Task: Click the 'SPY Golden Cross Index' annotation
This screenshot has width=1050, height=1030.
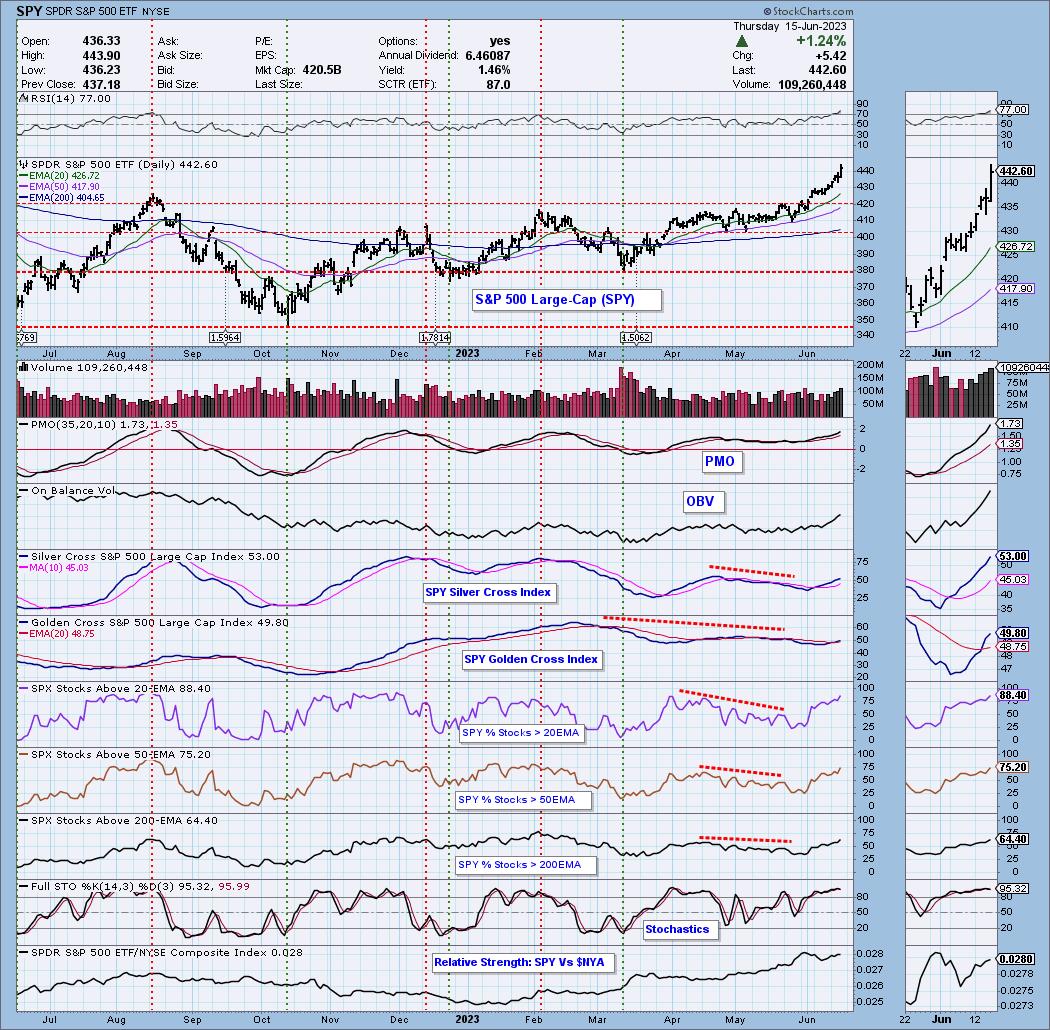Action: point(531,660)
